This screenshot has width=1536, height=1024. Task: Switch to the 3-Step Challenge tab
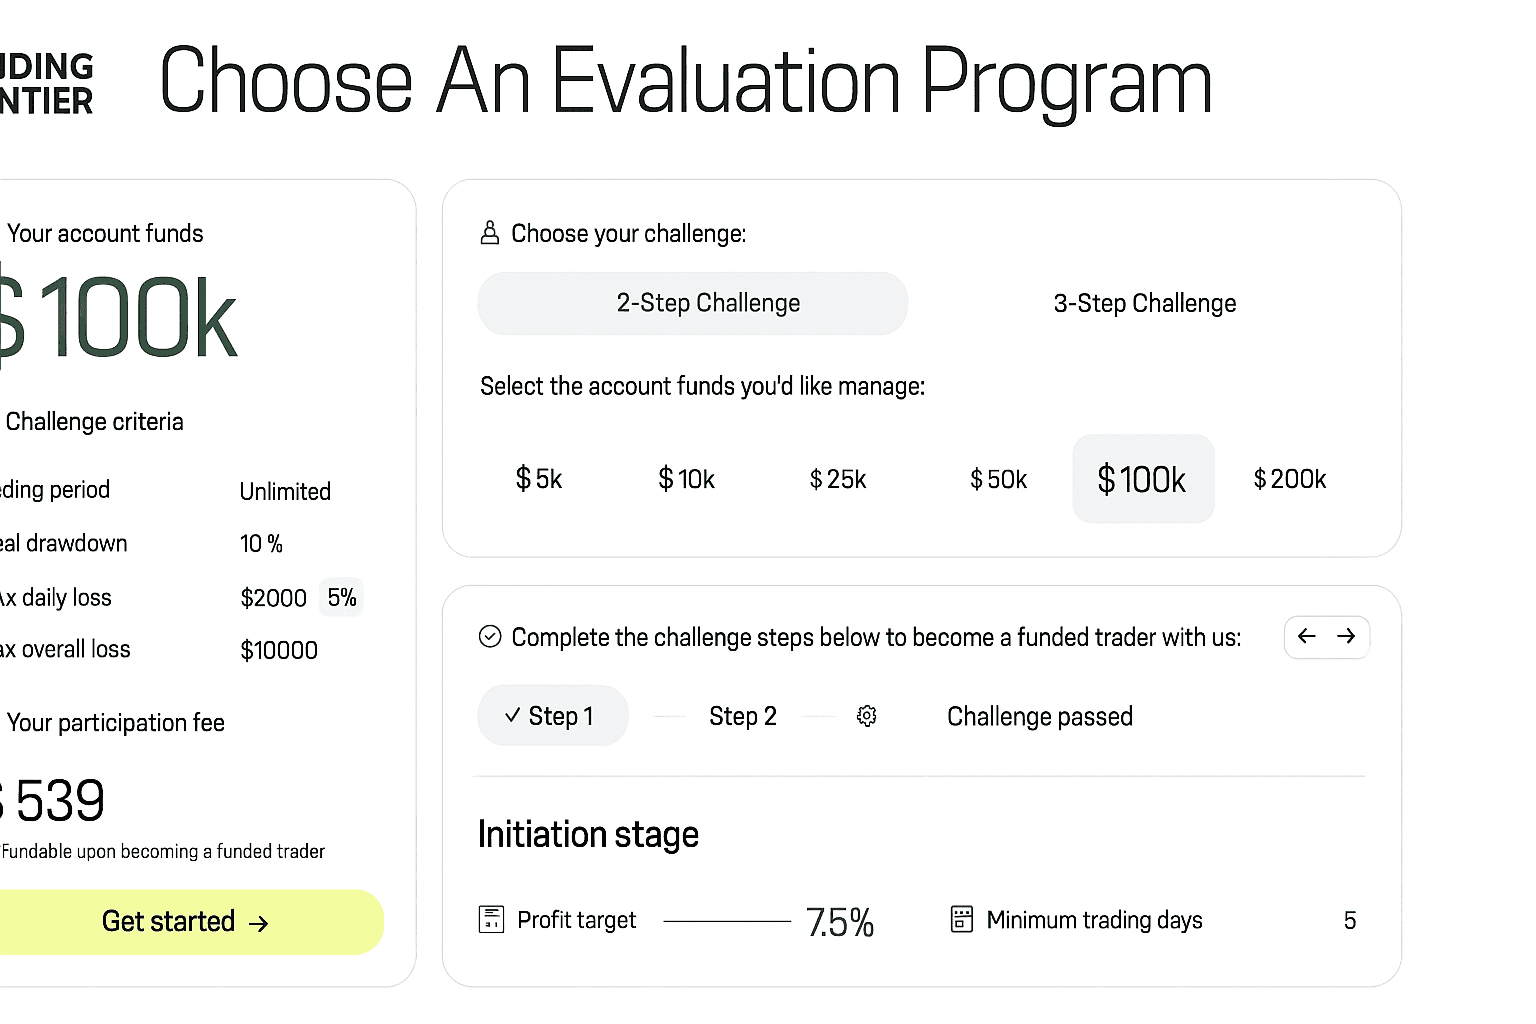(1145, 303)
